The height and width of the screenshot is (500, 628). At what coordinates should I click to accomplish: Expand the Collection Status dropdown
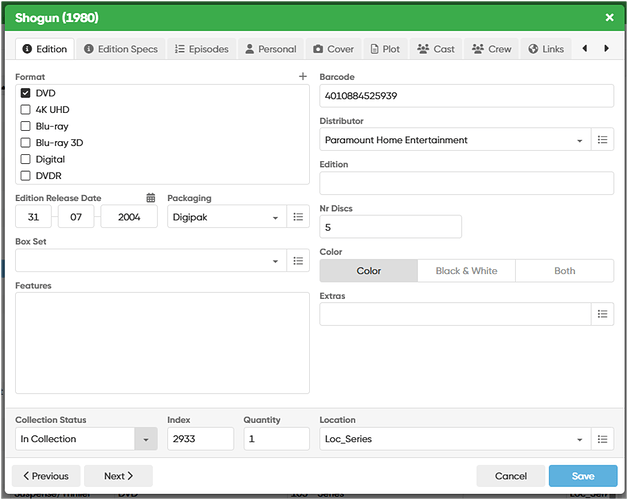point(146,438)
